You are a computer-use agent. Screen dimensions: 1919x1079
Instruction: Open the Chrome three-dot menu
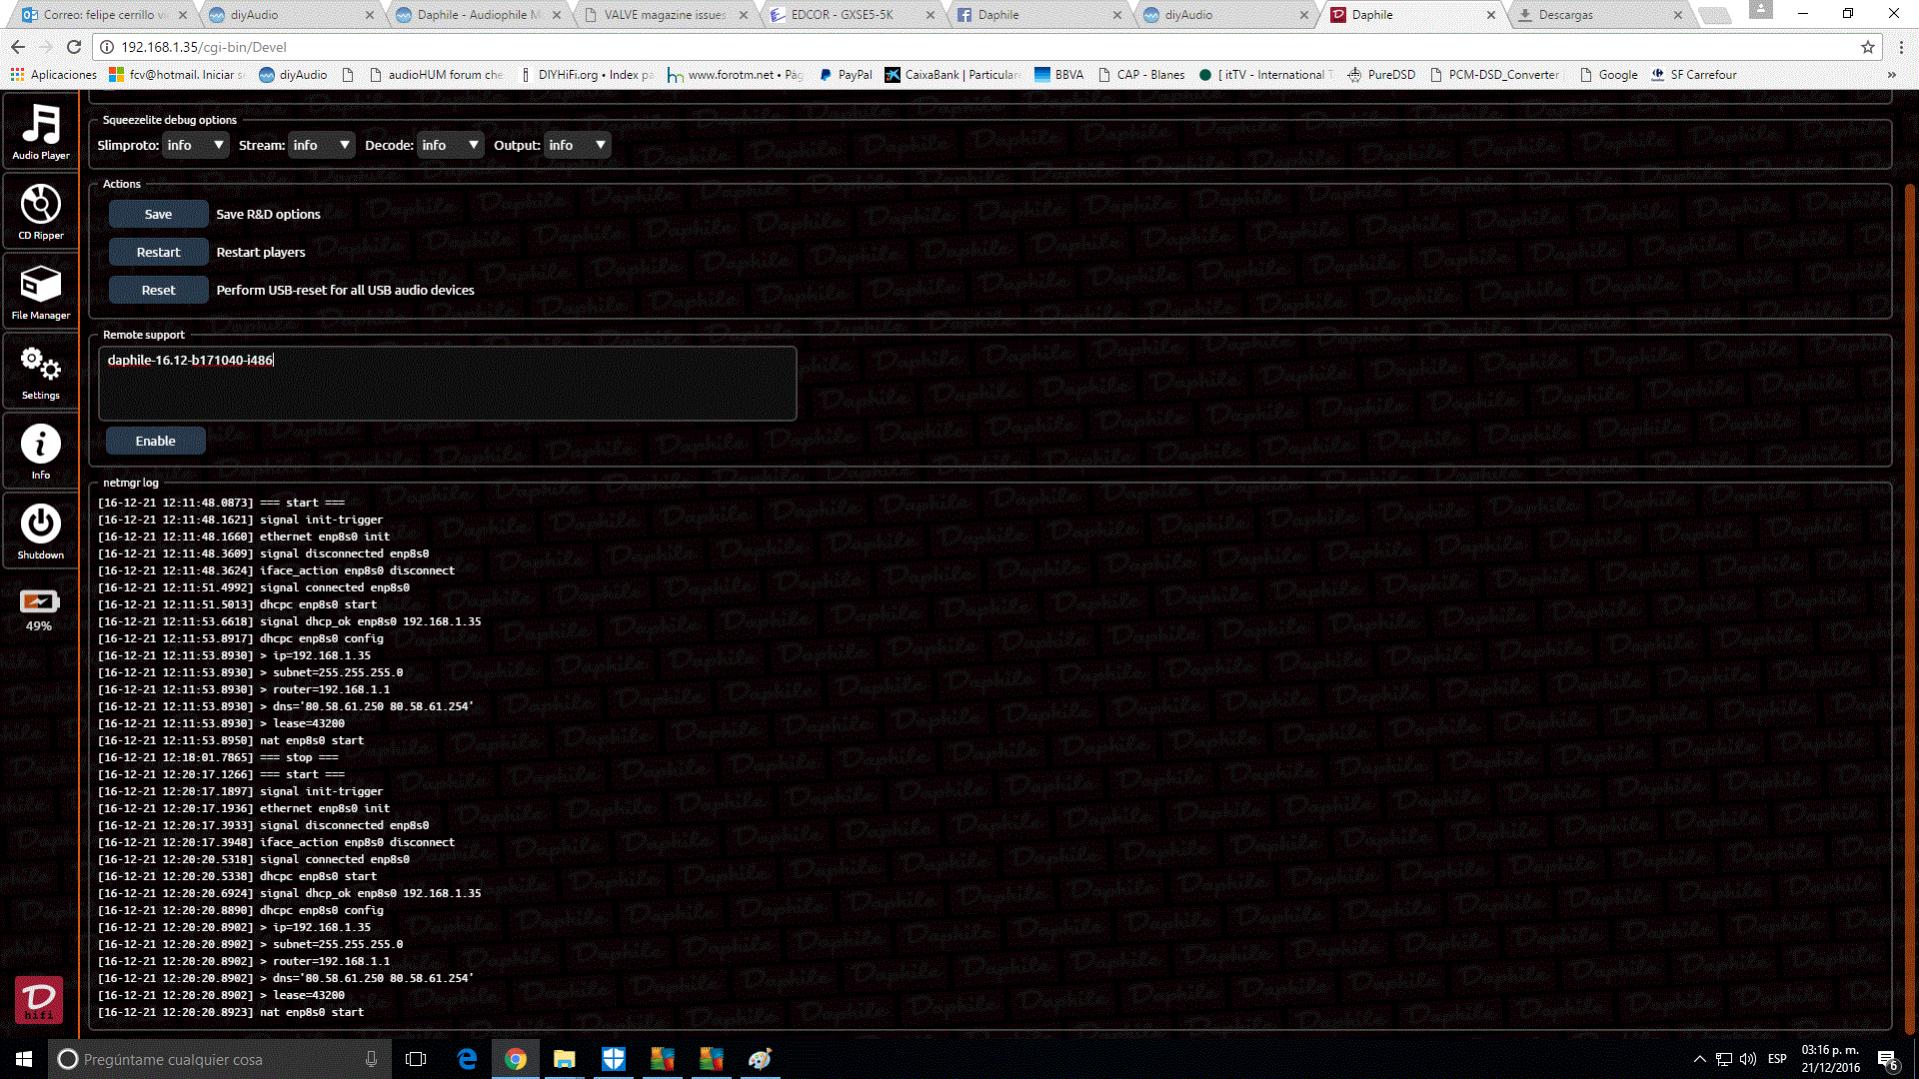(x=1901, y=47)
